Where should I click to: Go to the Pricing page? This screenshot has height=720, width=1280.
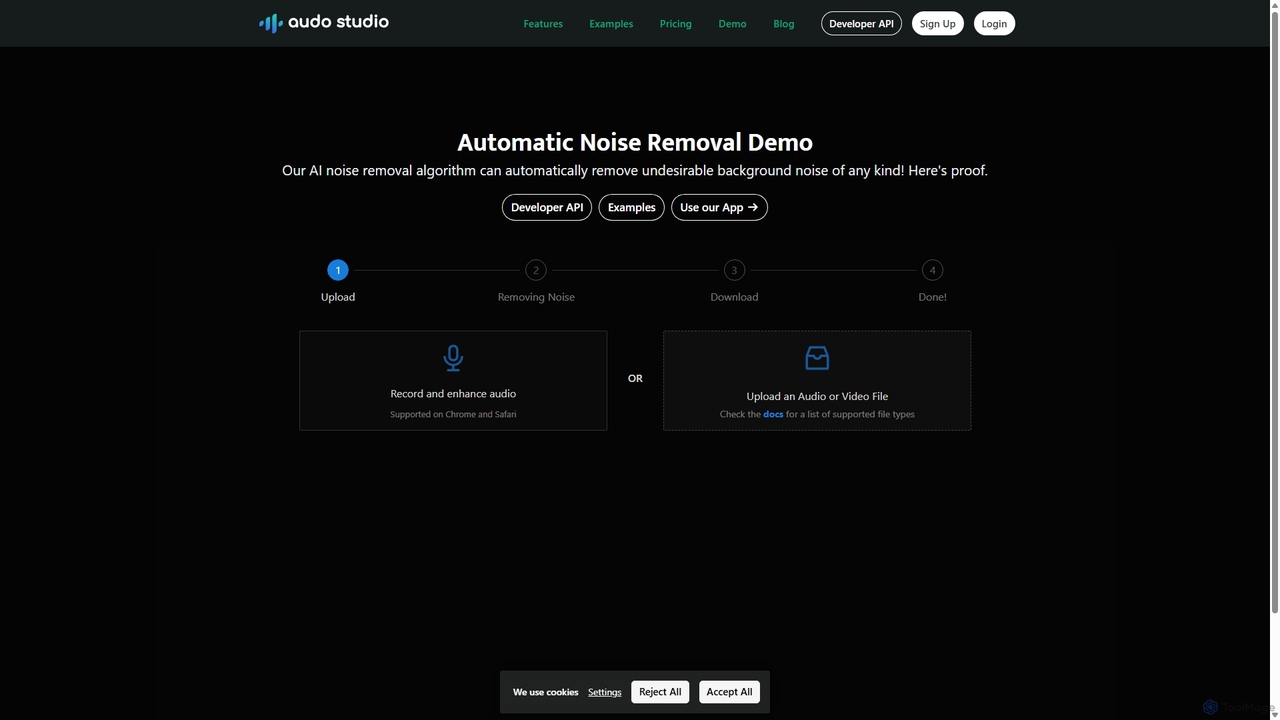click(x=676, y=24)
